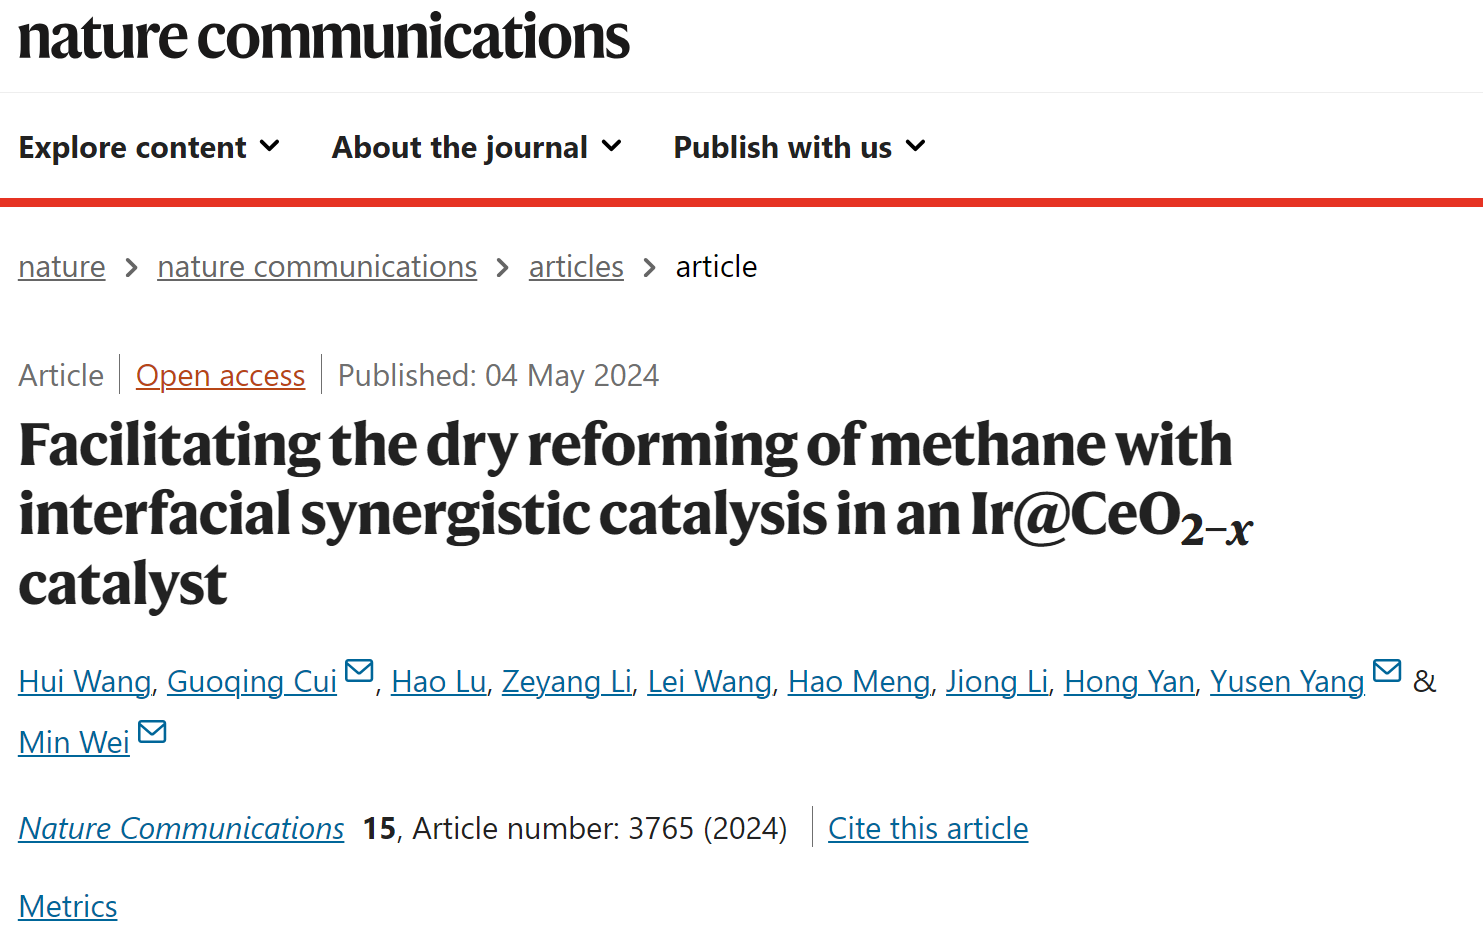Click the Hong Yan author link
The height and width of the screenshot is (937, 1483).
[1129, 681]
